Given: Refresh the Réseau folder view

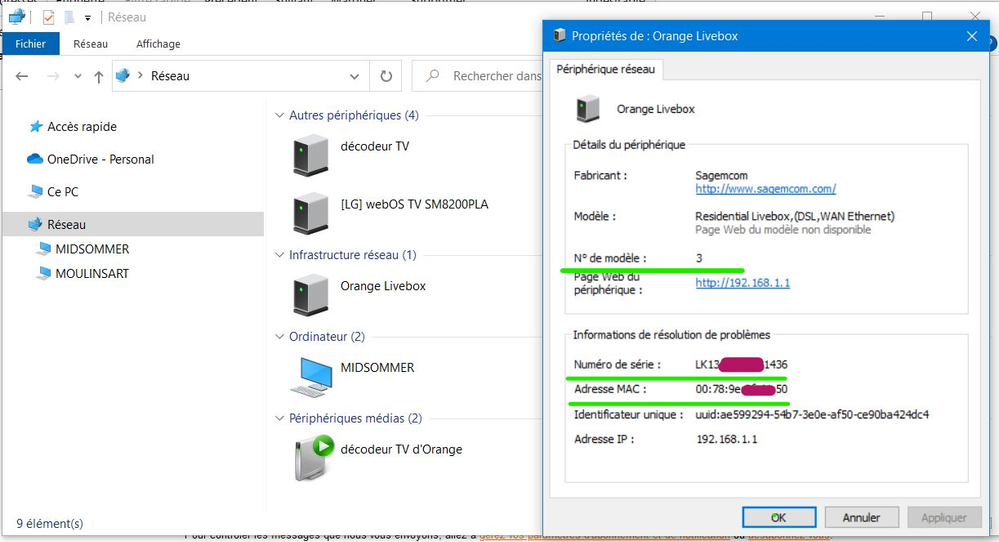Looking at the screenshot, I should click(386, 76).
